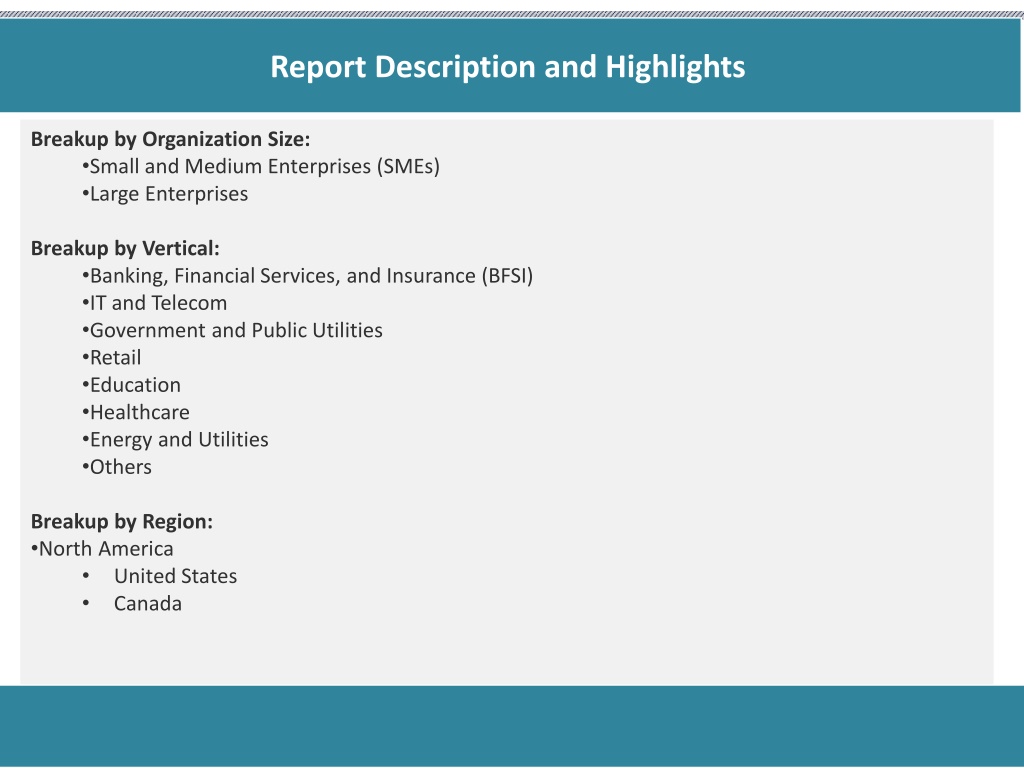Click the 'Others' bullet item
Image resolution: width=1024 pixels, height=768 pixels.
(x=116, y=467)
